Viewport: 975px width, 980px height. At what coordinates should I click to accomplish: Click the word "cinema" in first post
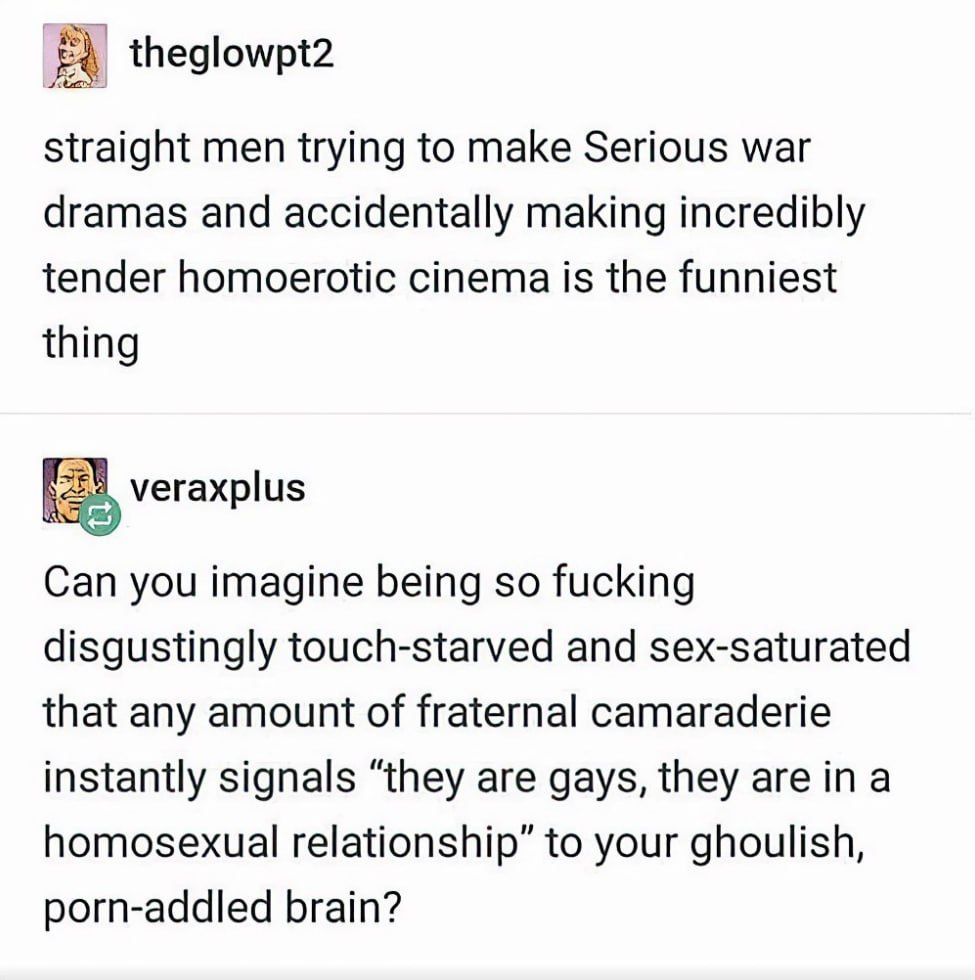[479, 278]
